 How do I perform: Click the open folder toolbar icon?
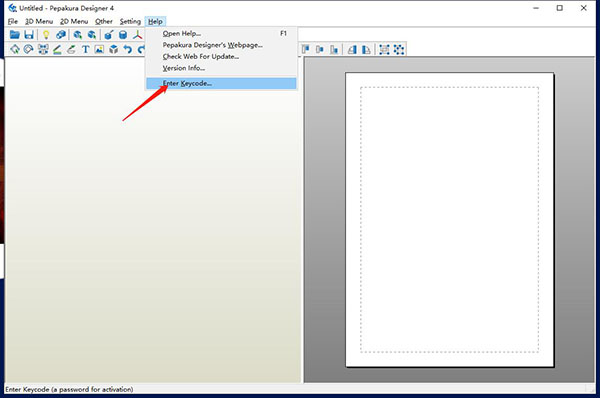tap(15, 35)
